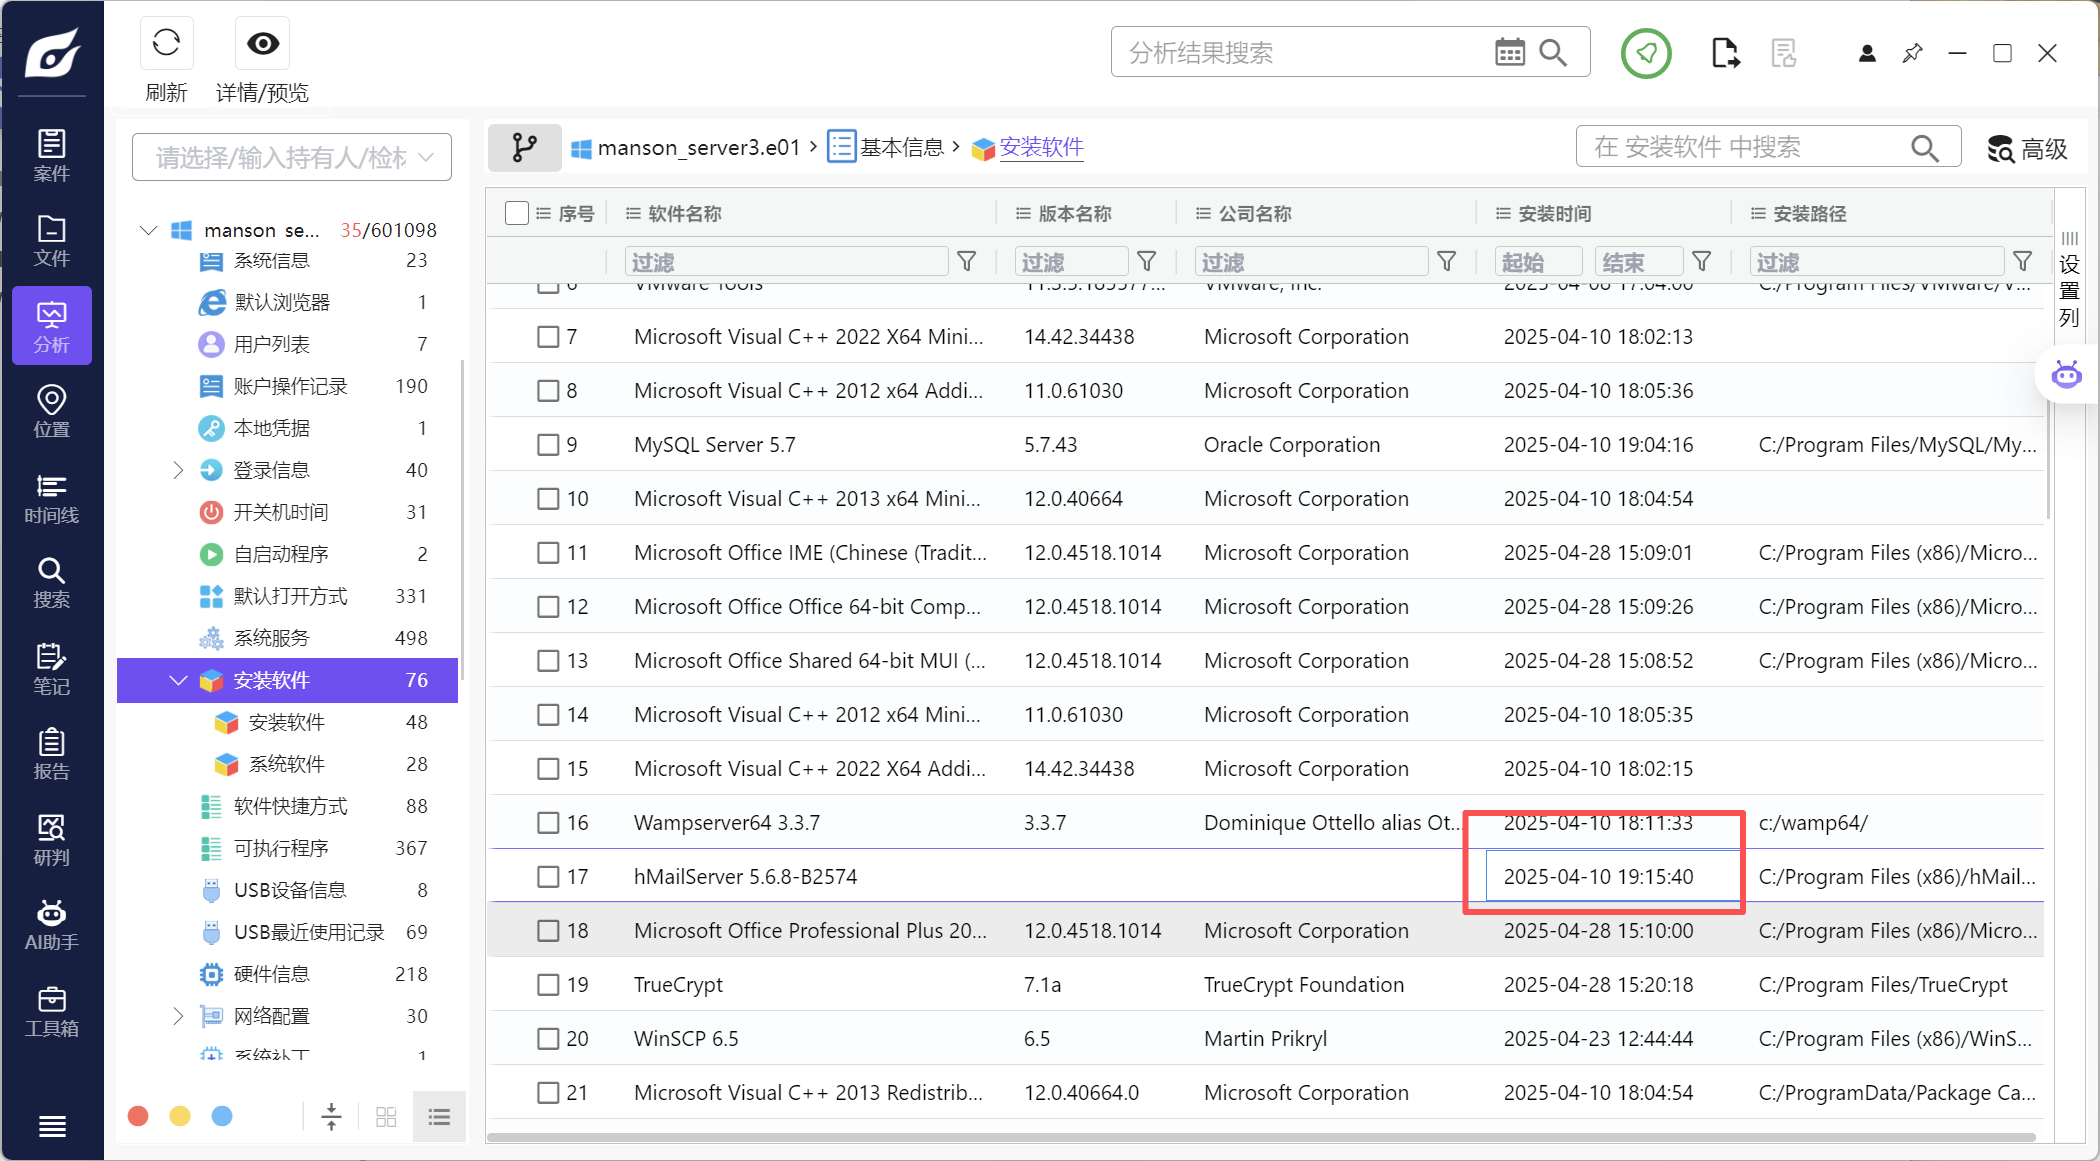This screenshot has width=2100, height=1161.
Task: Toggle the select-all checkbox in the table header
Action: 517,213
